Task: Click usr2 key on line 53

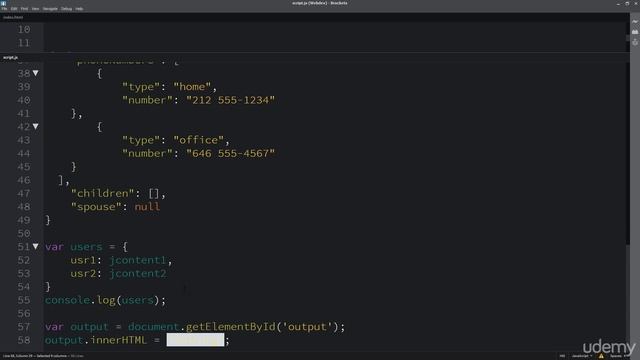Action: coord(83,273)
